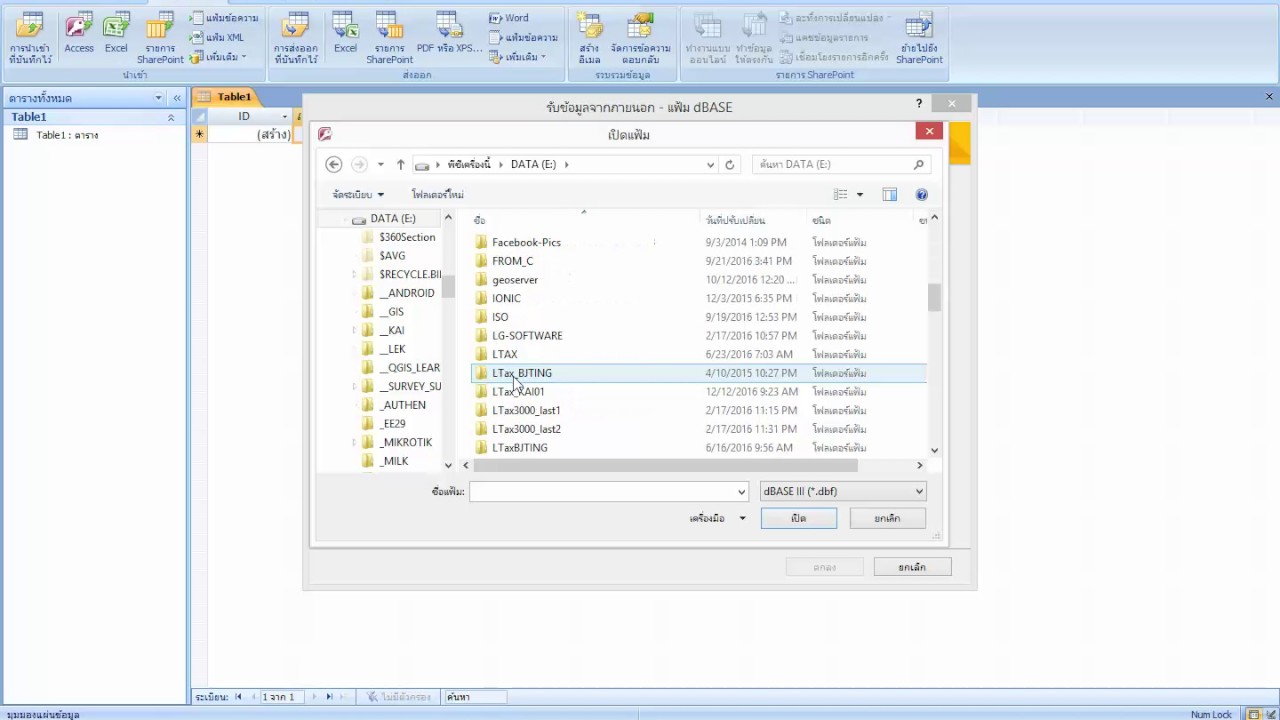The height and width of the screenshot is (720, 1280).
Task: Select the LG-SOFTWARE folder
Action: coord(527,335)
